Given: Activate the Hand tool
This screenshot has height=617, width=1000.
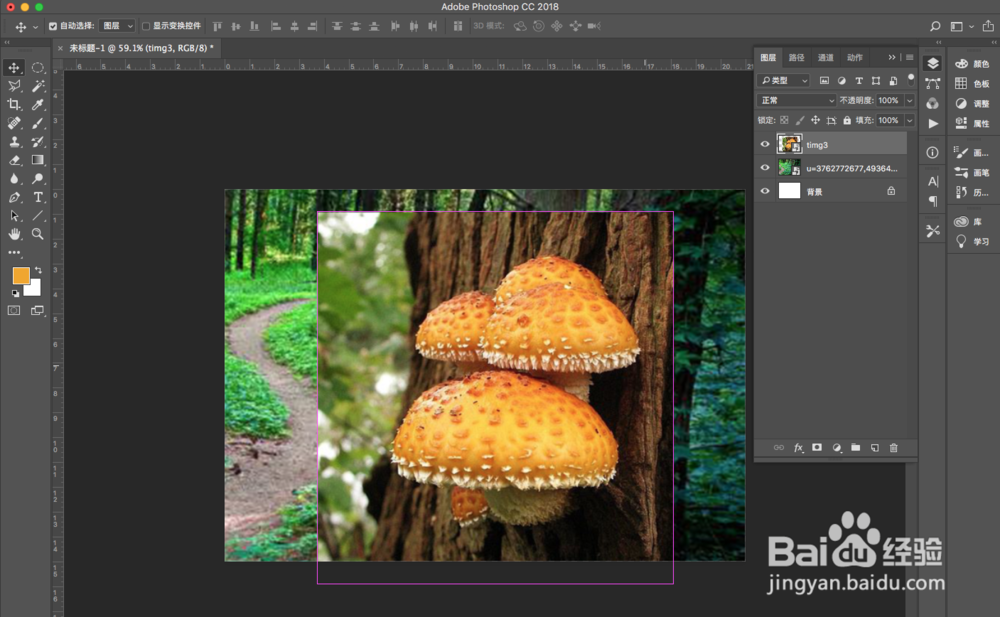Looking at the screenshot, I should click(14, 234).
